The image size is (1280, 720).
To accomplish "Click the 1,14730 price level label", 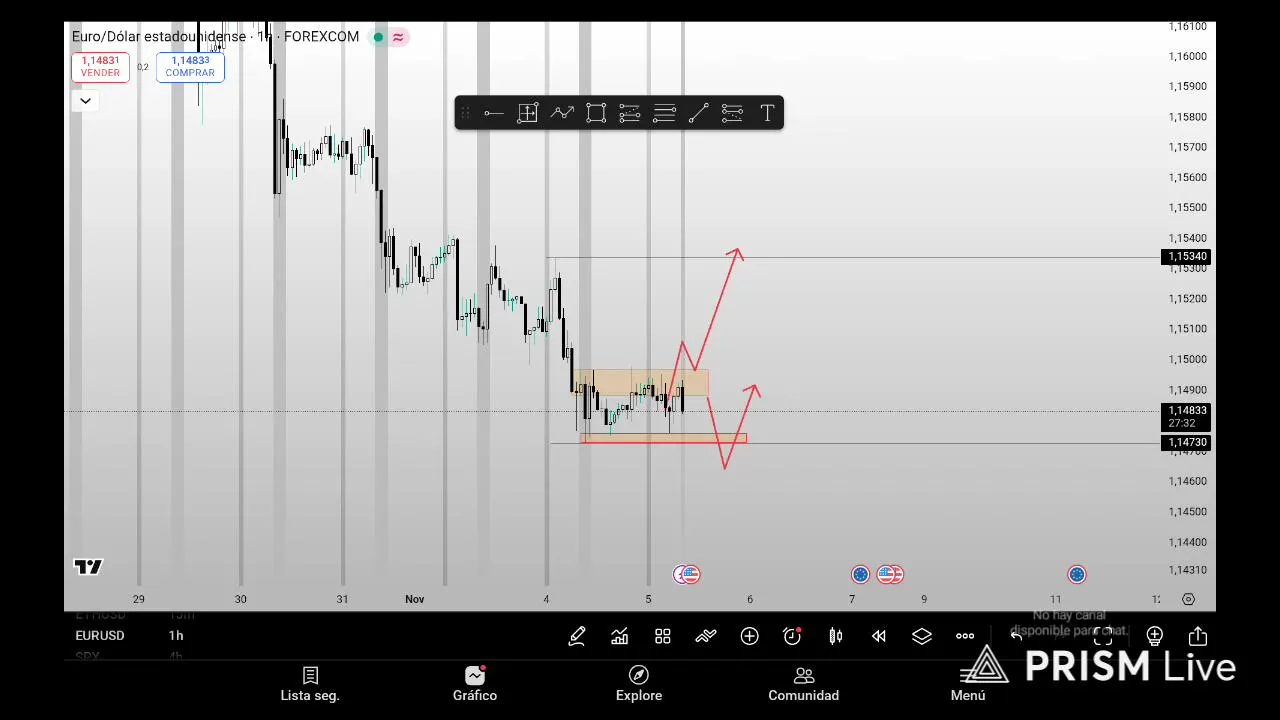I will (1188, 443).
